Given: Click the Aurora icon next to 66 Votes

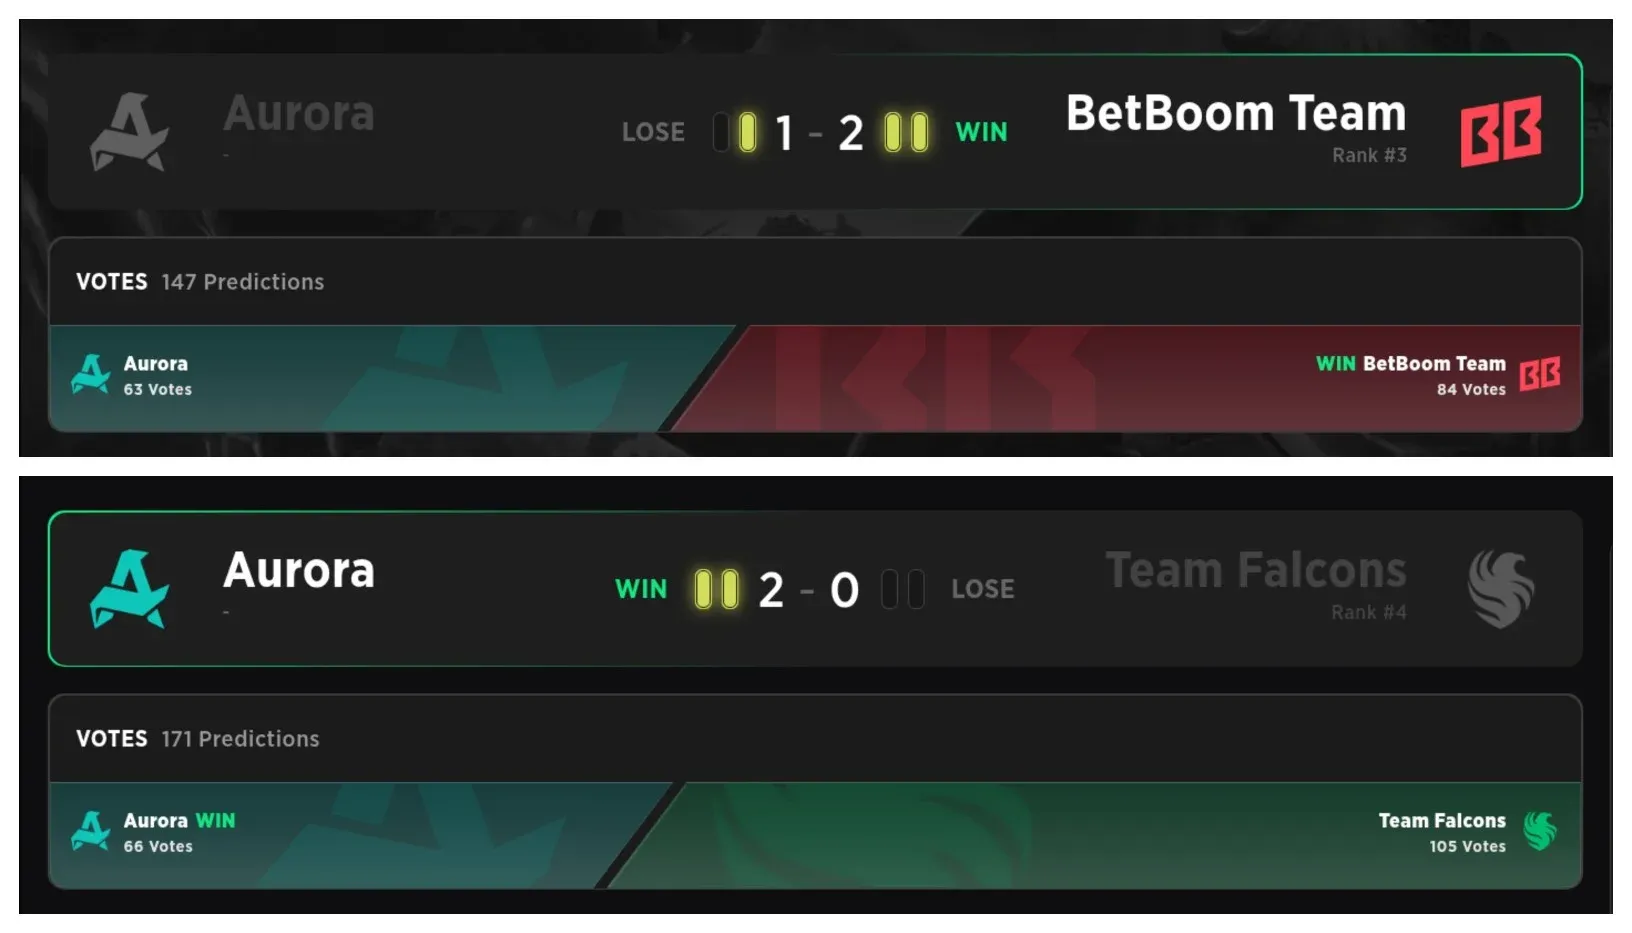Looking at the screenshot, I should 90,832.
